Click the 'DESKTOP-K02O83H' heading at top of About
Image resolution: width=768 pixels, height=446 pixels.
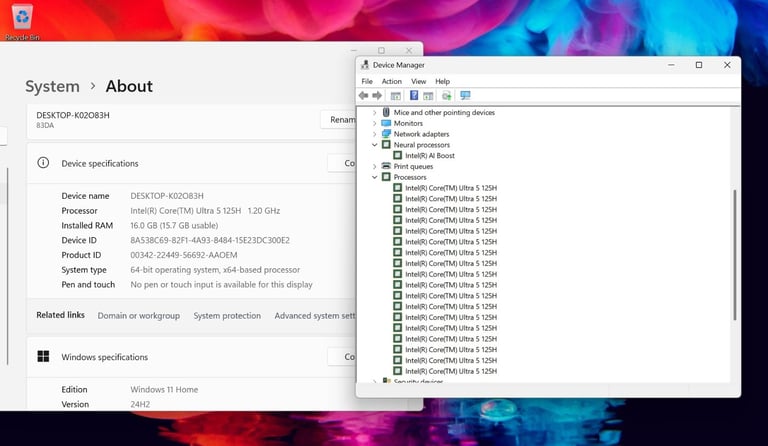[72, 115]
